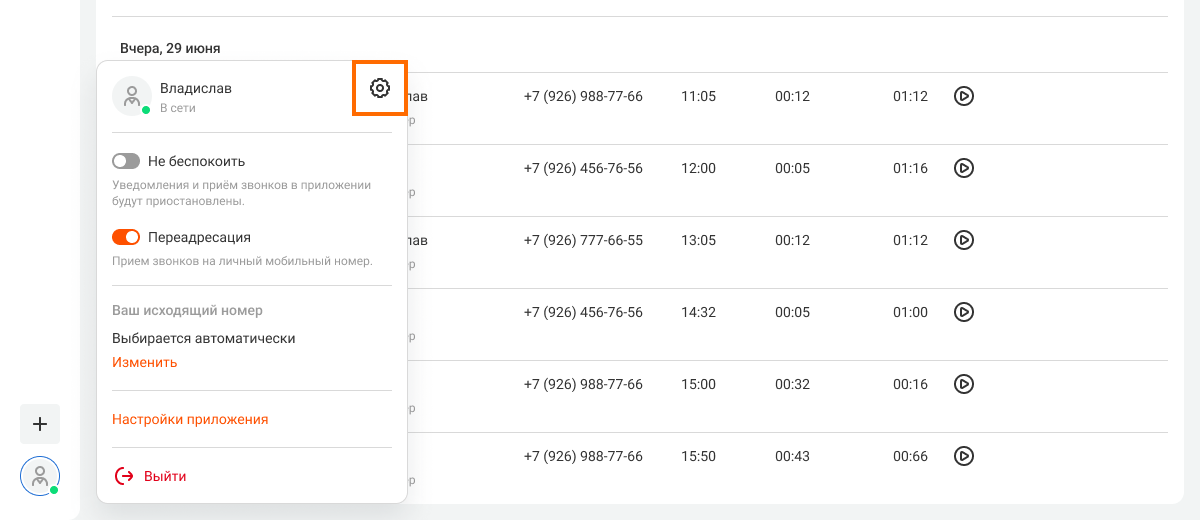The width and height of the screenshot is (1200, 520).
Task: Click user avatar at sidebar bottom
Action: tap(40, 476)
